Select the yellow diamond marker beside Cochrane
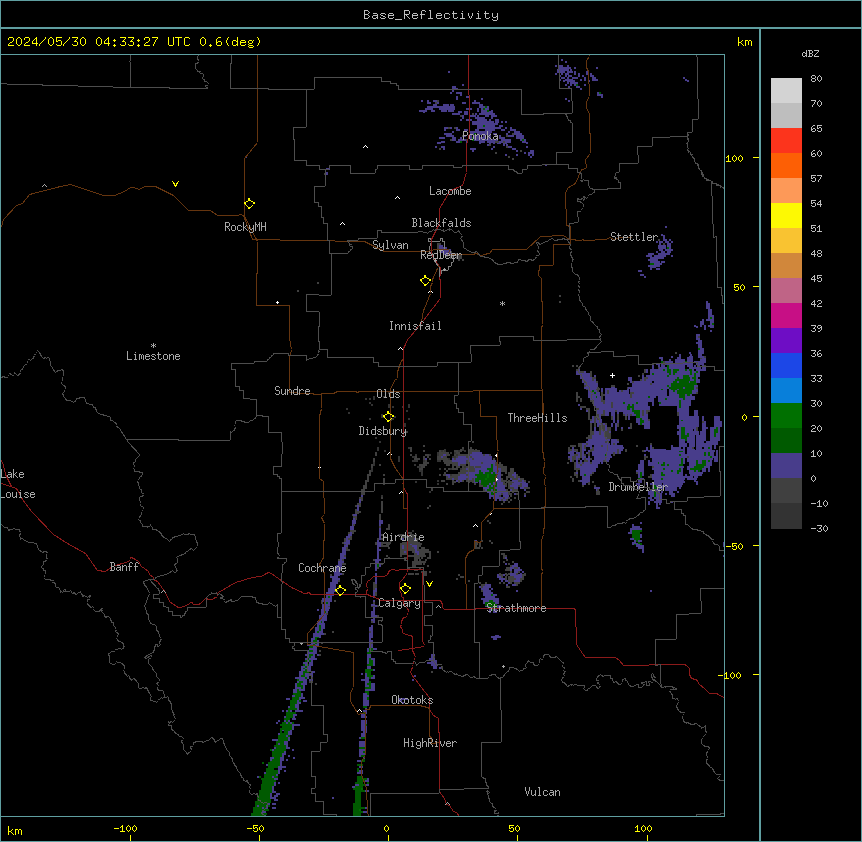The image size is (862, 842). (x=340, y=590)
